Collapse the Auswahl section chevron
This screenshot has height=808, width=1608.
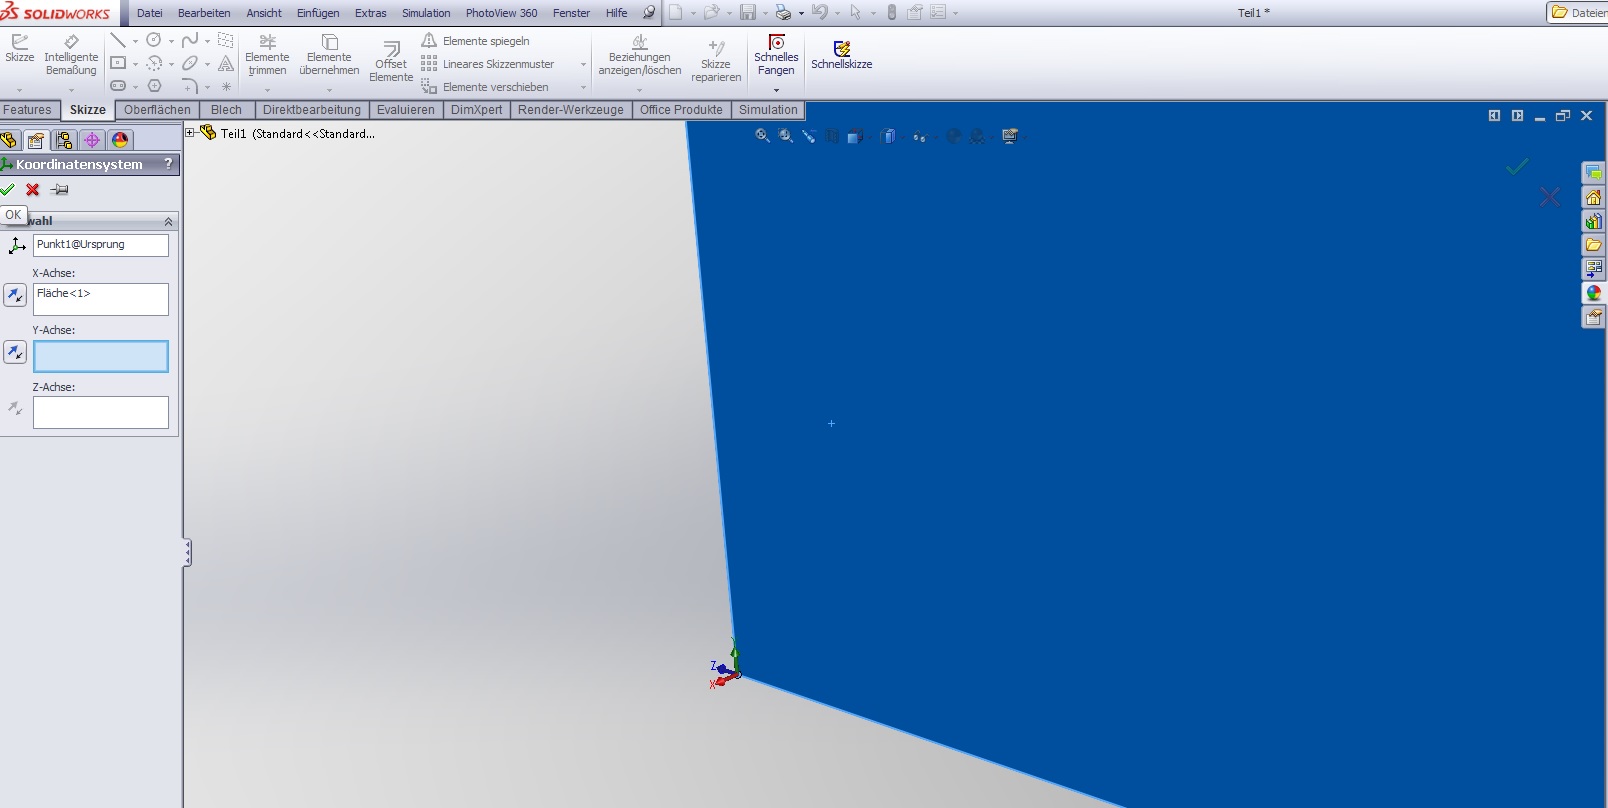click(168, 221)
